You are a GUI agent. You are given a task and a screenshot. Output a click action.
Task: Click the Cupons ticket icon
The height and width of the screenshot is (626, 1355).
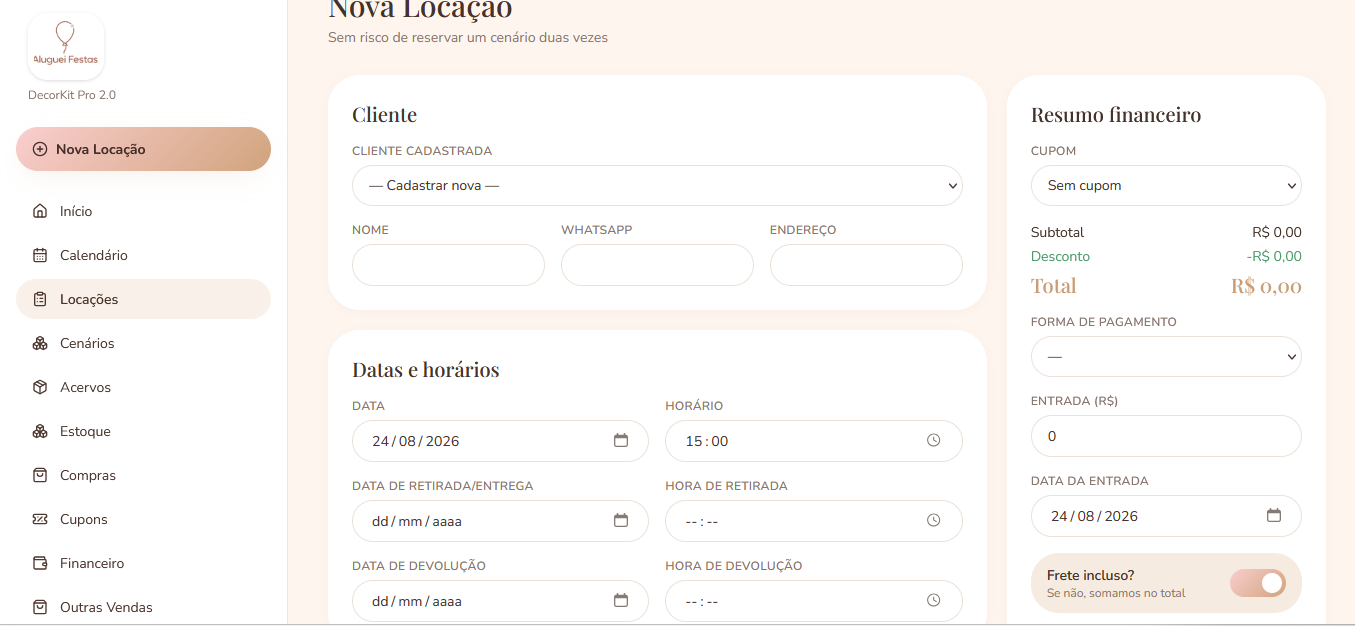point(40,519)
